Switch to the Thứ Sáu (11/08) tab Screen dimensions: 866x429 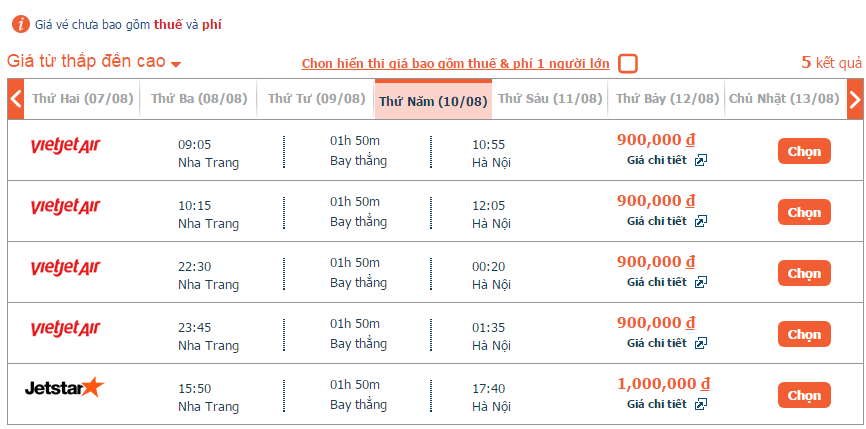coord(550,99)
